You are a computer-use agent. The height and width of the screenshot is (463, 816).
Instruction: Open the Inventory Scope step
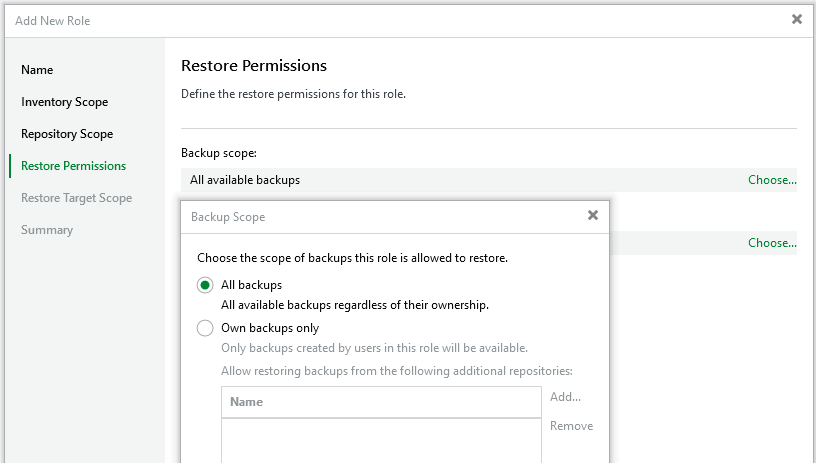[64, 102]
